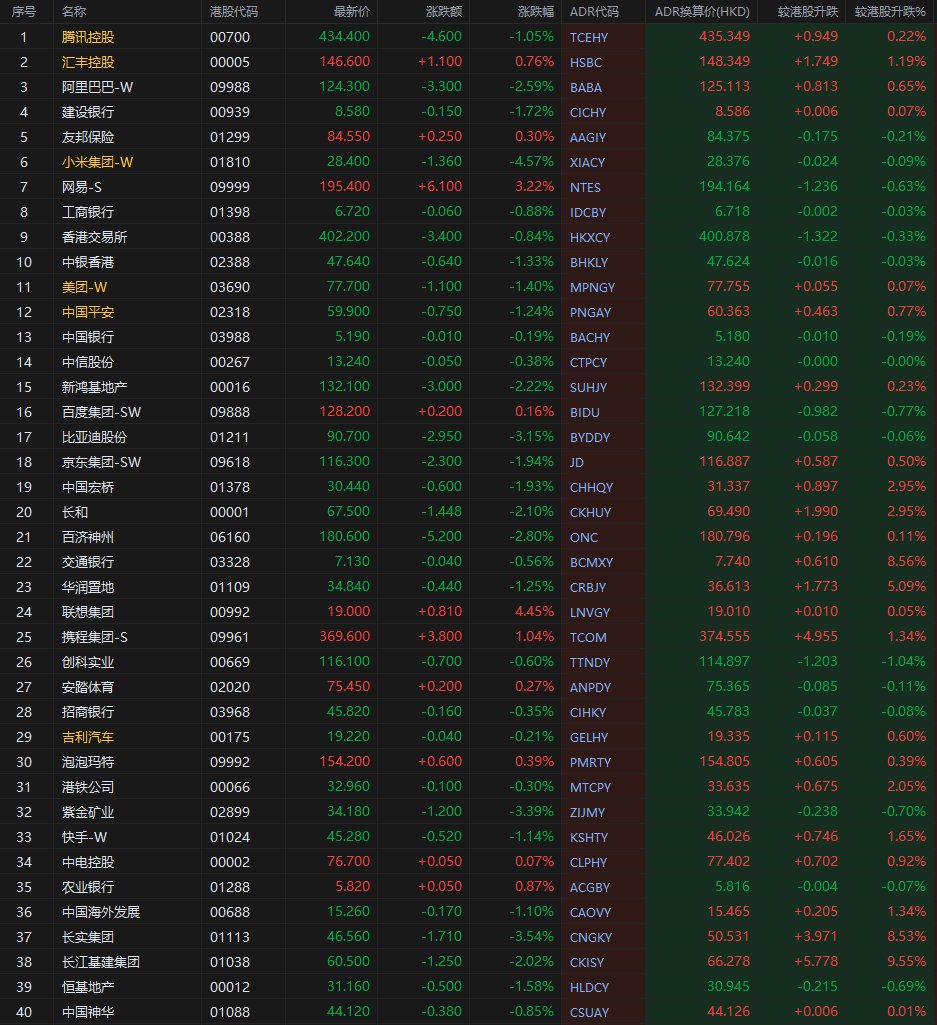This screenshot has height=1025, width=937.
Task: Select 中银香港 stock name
Action: (x=88, y=262)
